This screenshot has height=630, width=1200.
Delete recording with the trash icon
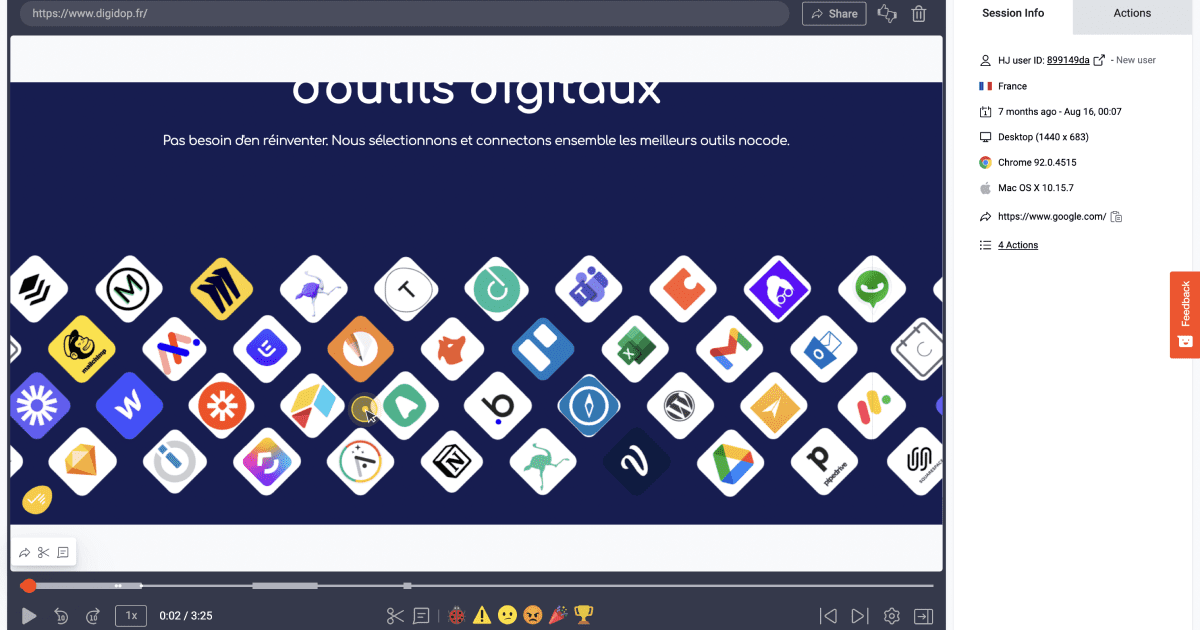pyautogui.click(x=919, y=14)
